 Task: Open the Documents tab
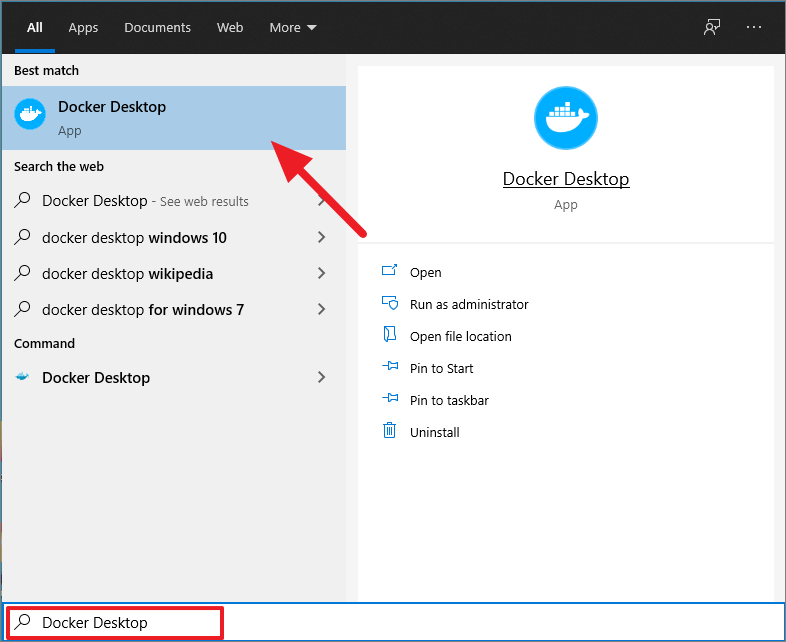pos(157,28)
